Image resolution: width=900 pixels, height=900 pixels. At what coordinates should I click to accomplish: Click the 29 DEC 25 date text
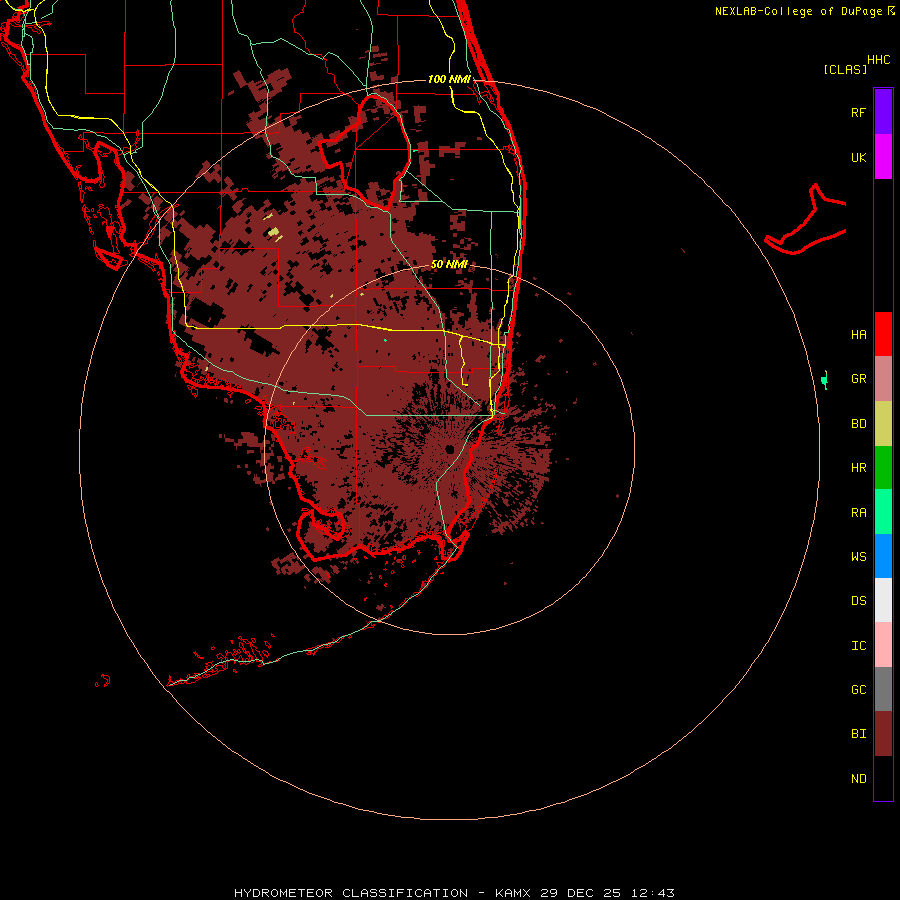pos(582,893)
